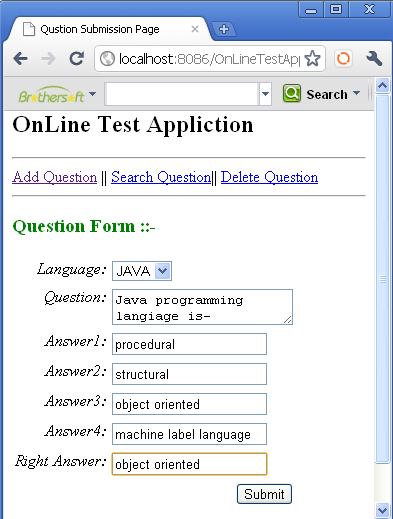This screenshot has width=393, height=519.
Task: Bookmark page with the star icon
Action: [x=312, y=59]
